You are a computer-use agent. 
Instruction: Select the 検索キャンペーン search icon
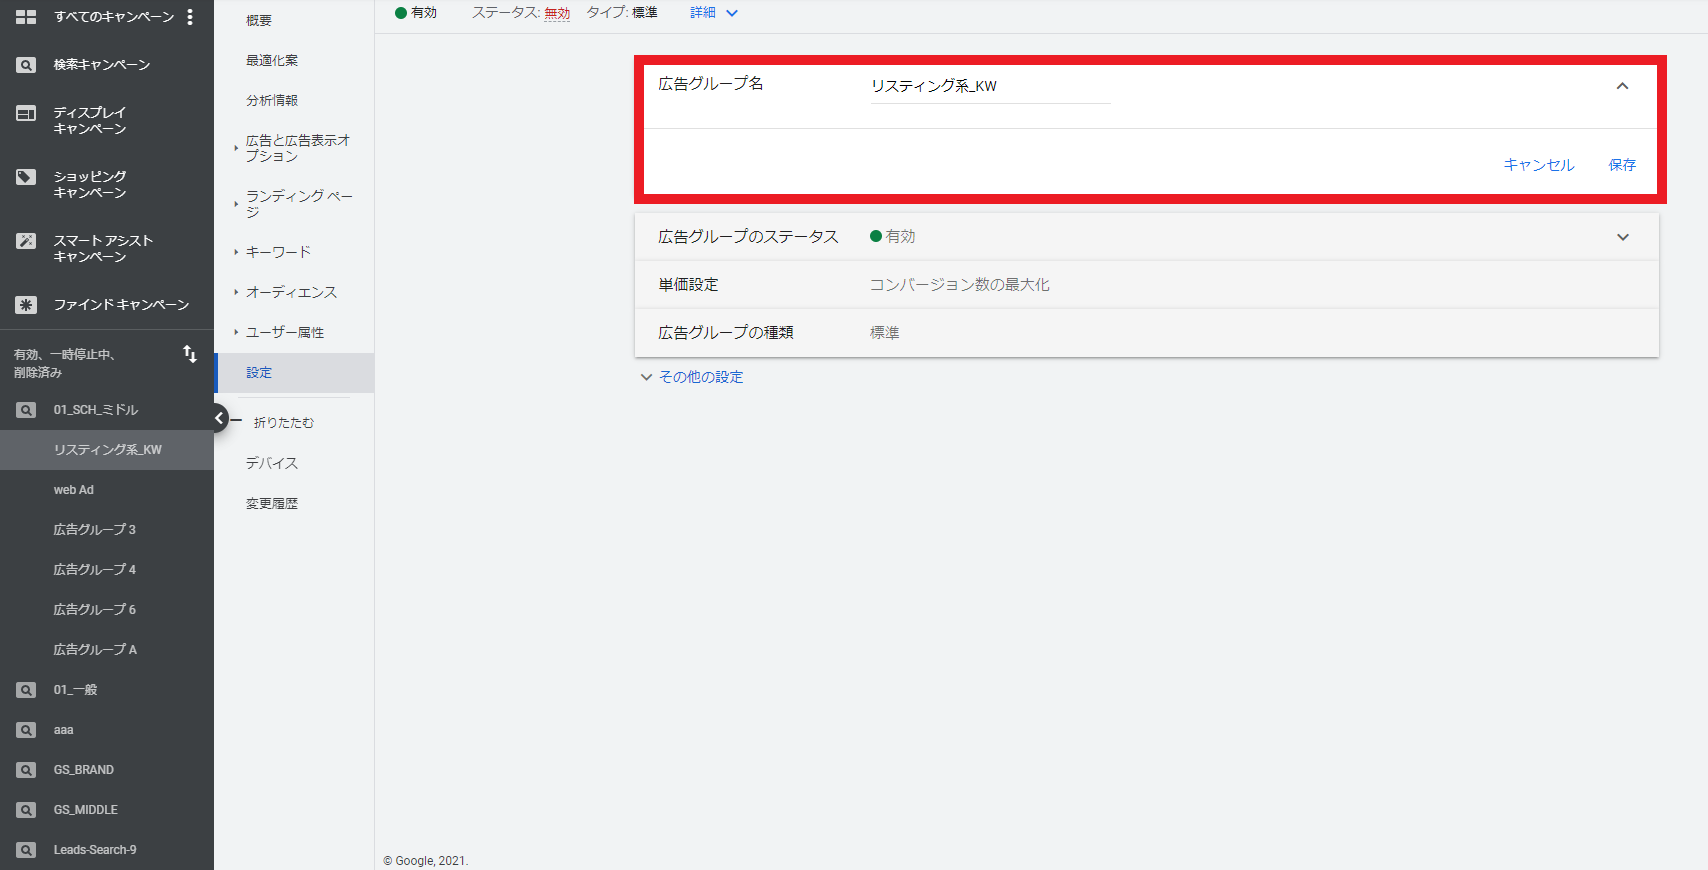pyautogui.click(x=26, y=65)
